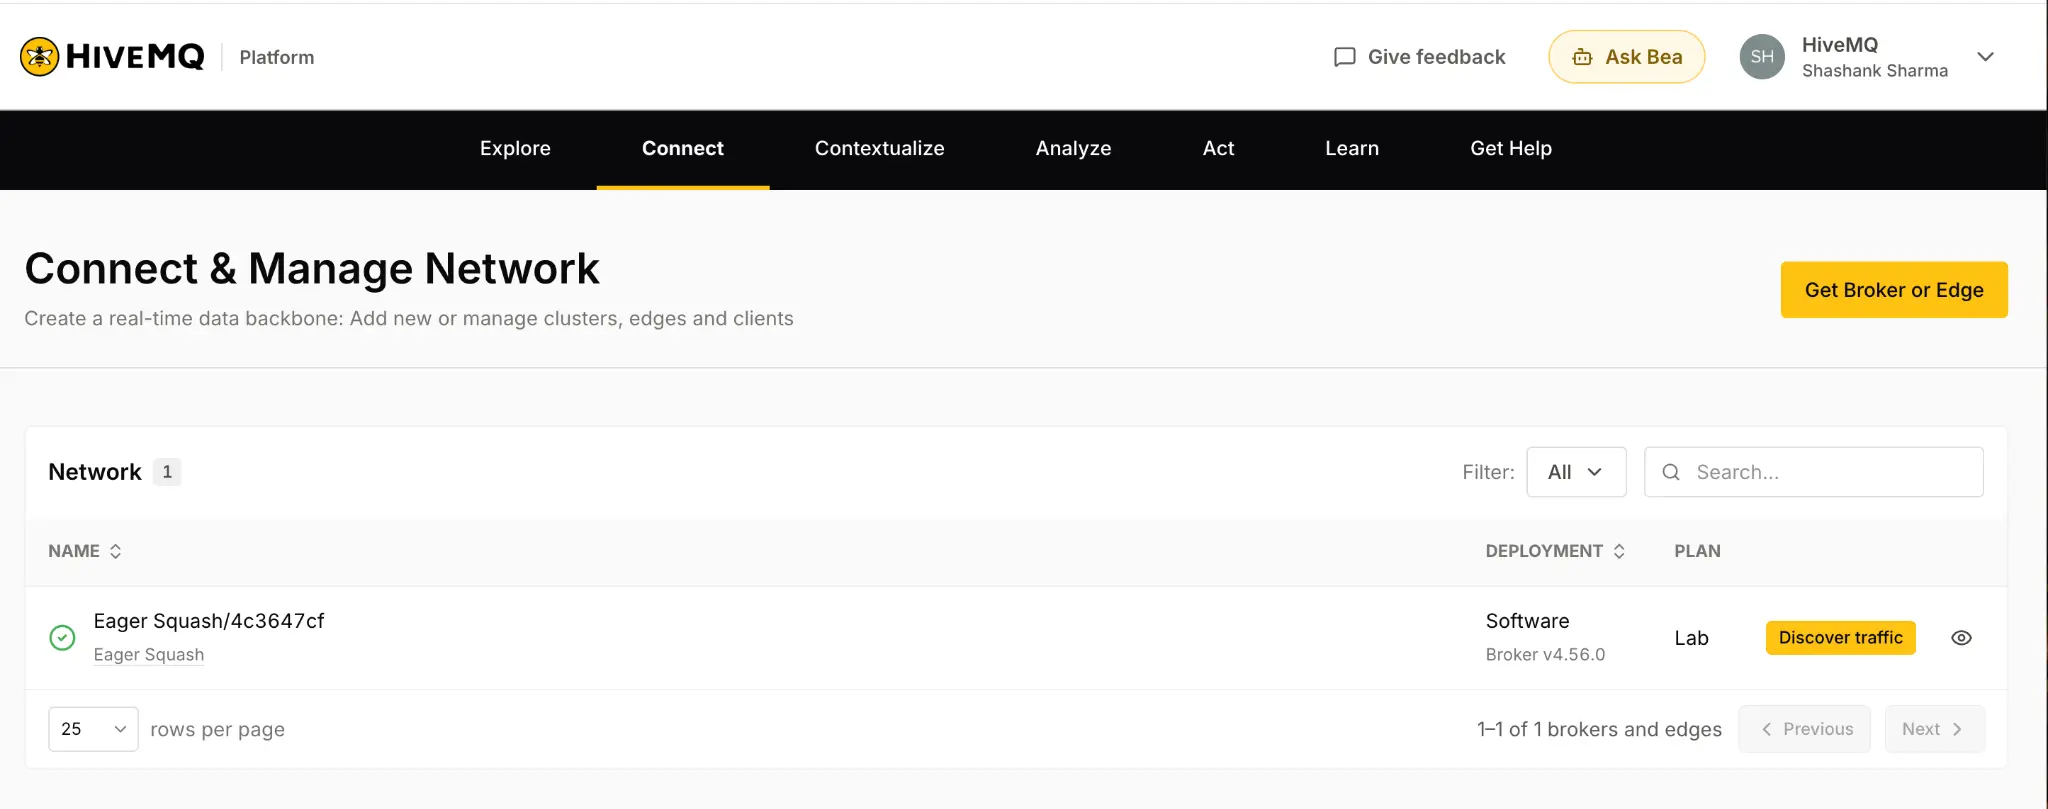Sort by the NAME column arrows

coord(116,551)
